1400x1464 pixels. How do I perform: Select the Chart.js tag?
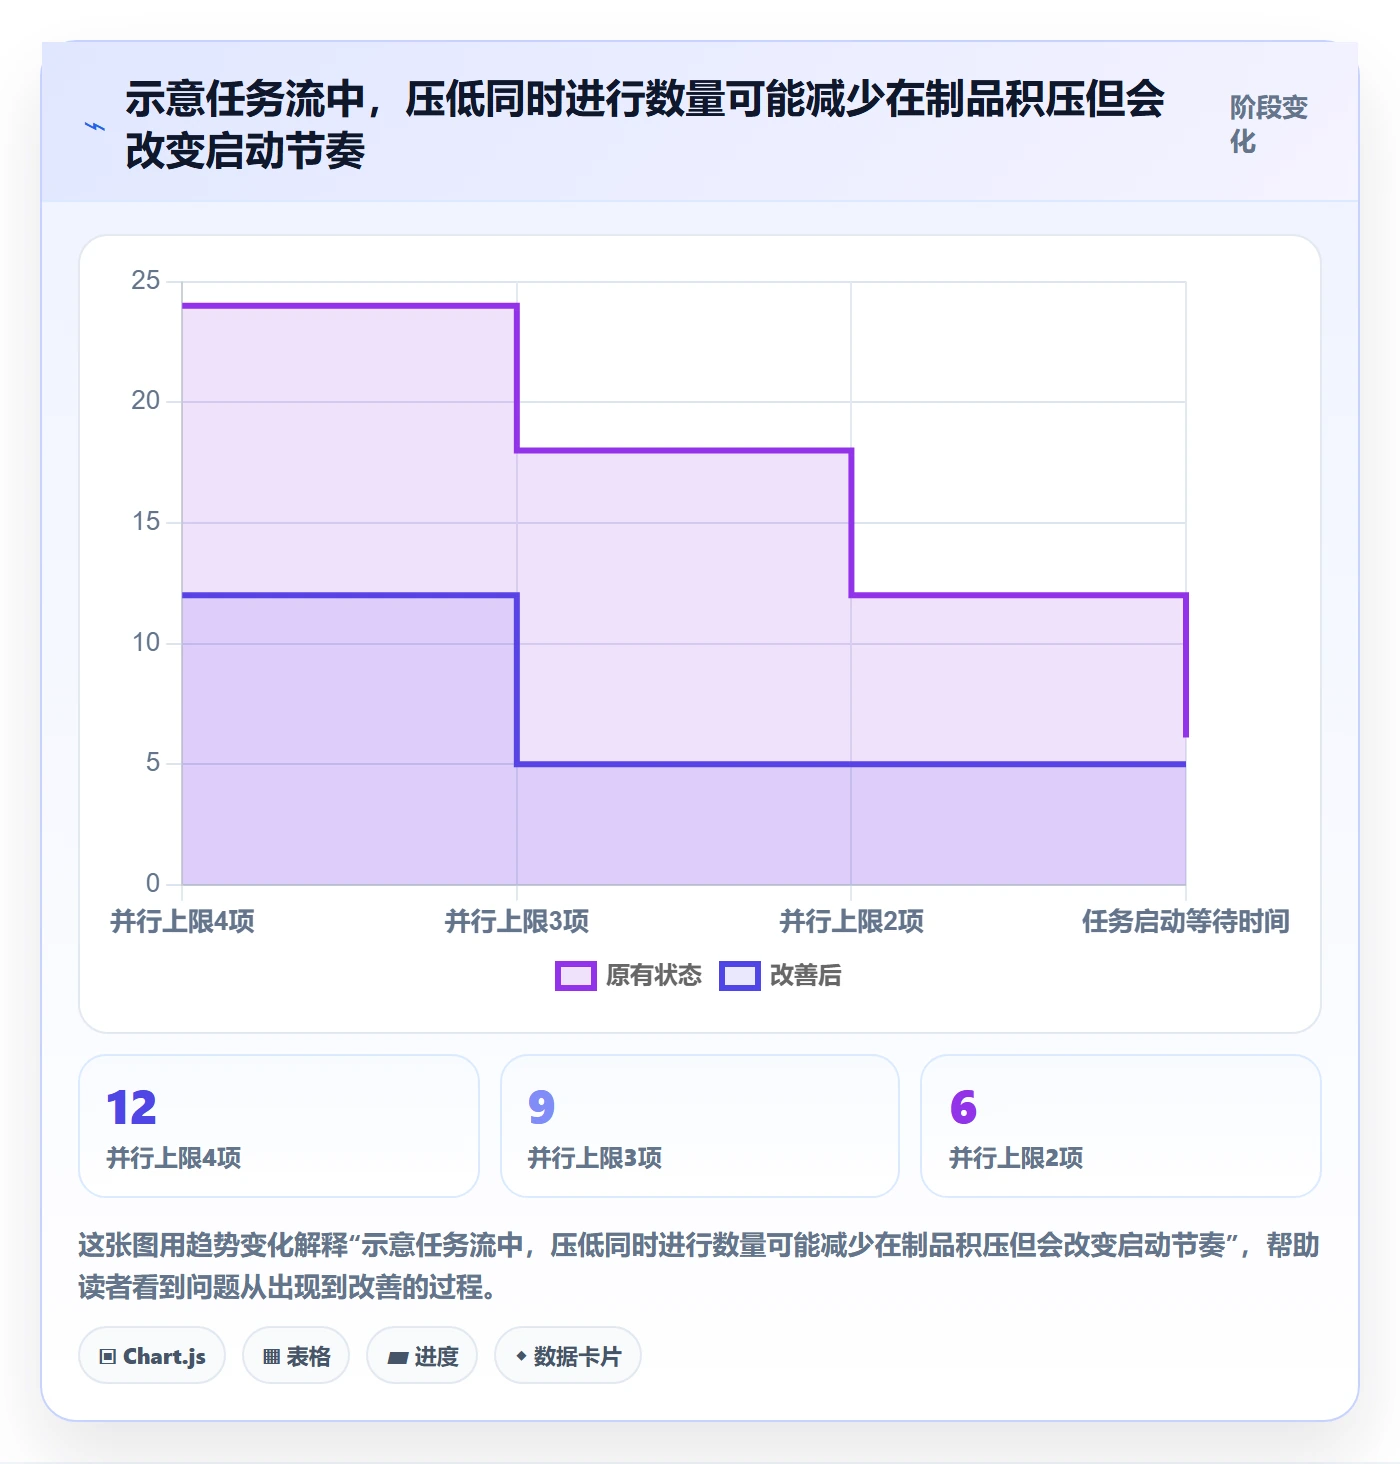point(152,1356)
